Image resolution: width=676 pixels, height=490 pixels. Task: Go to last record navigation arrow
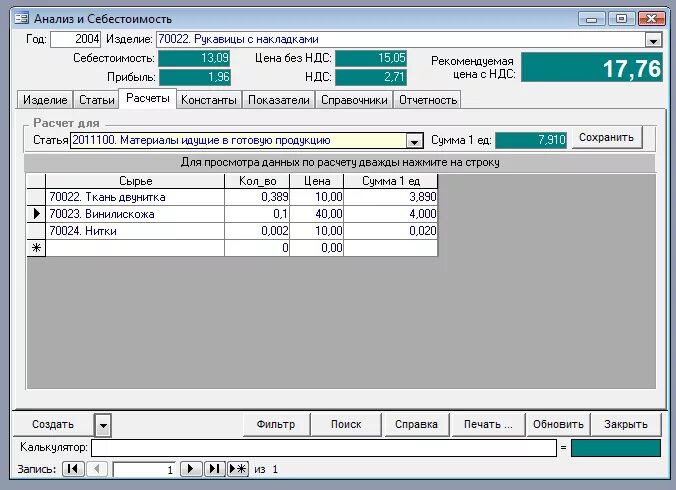pos(214,469)
